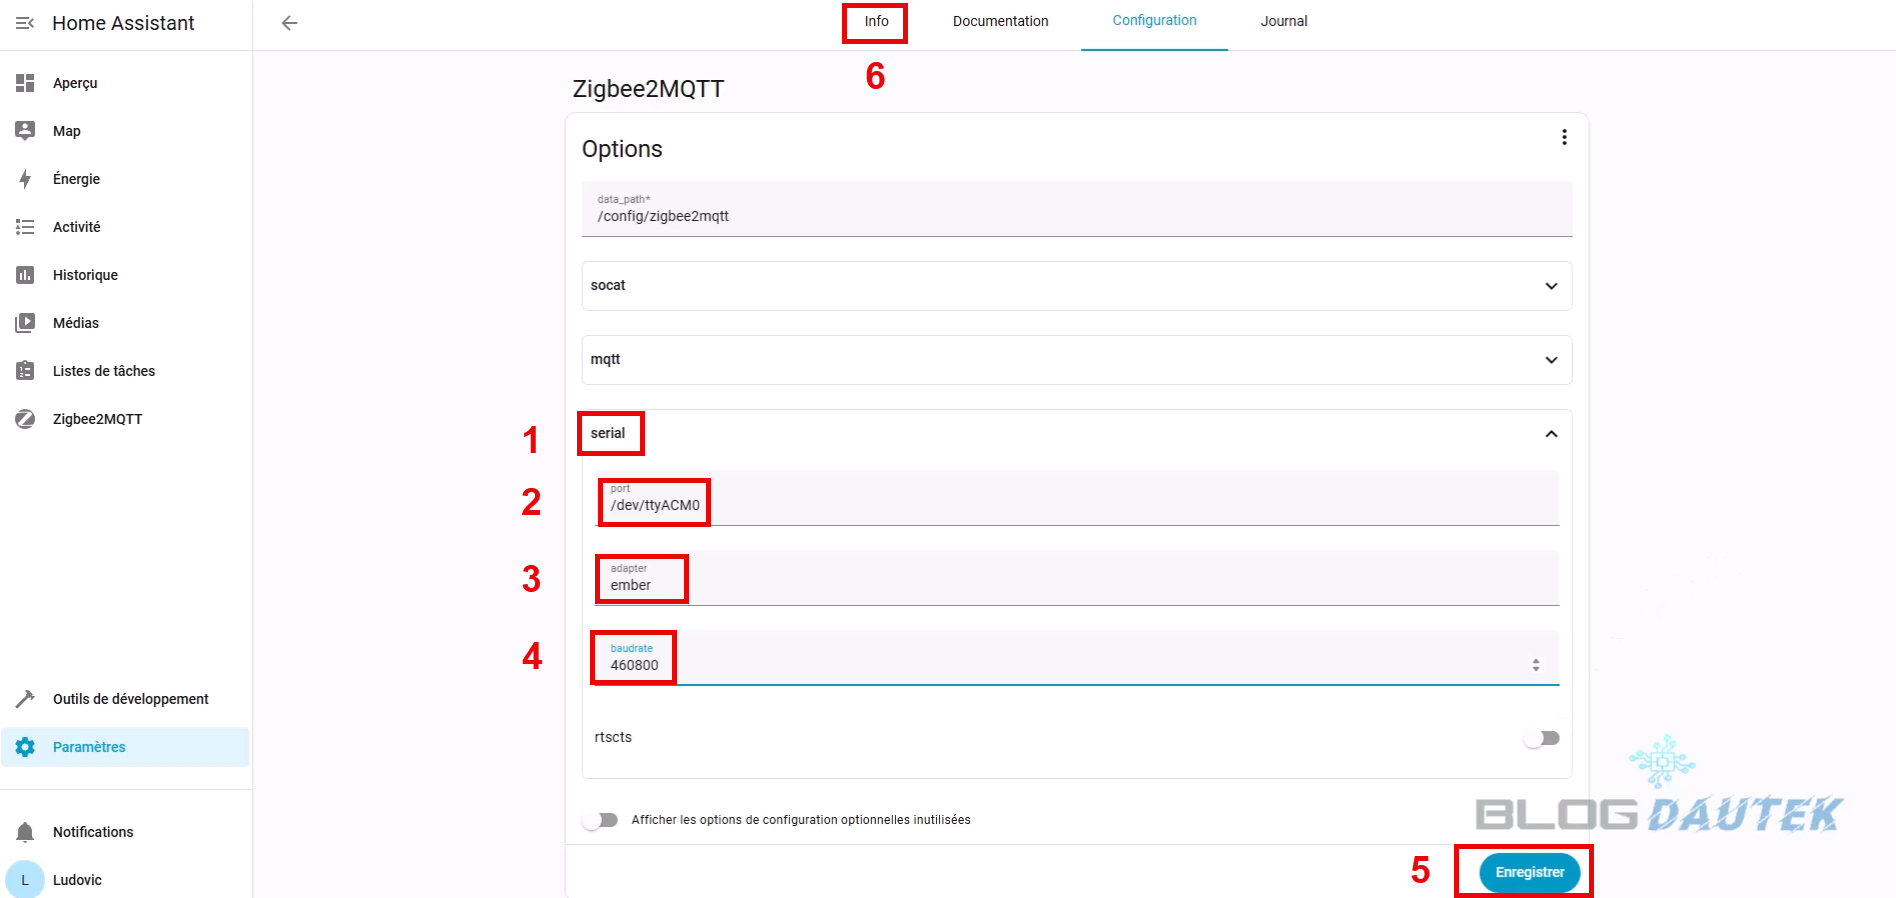The width and height of the screenshot is (1896, 898).
Task: Open the three-dot Options menu
Action: point(1564,137)
